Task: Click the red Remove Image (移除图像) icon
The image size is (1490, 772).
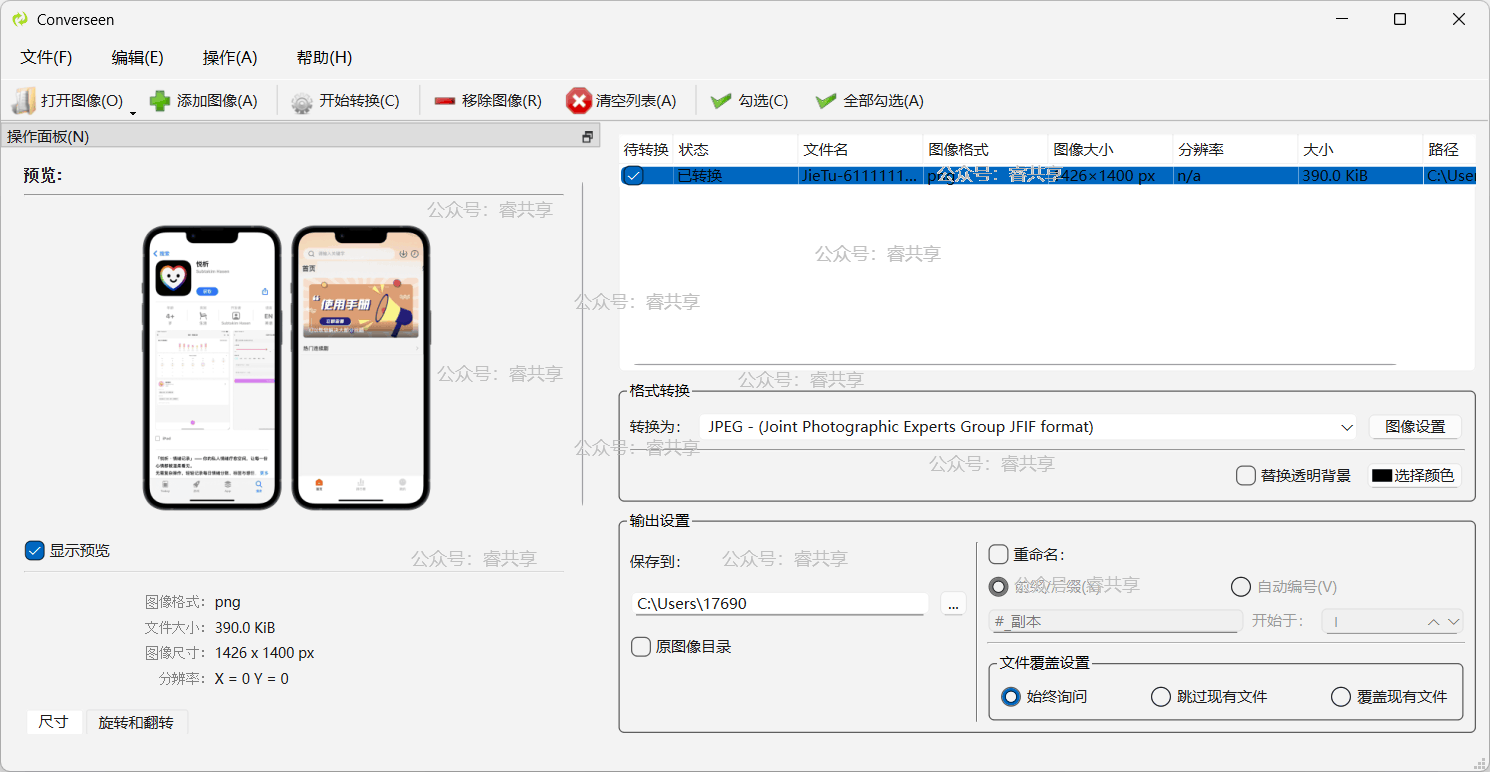Action: (445, 101)
